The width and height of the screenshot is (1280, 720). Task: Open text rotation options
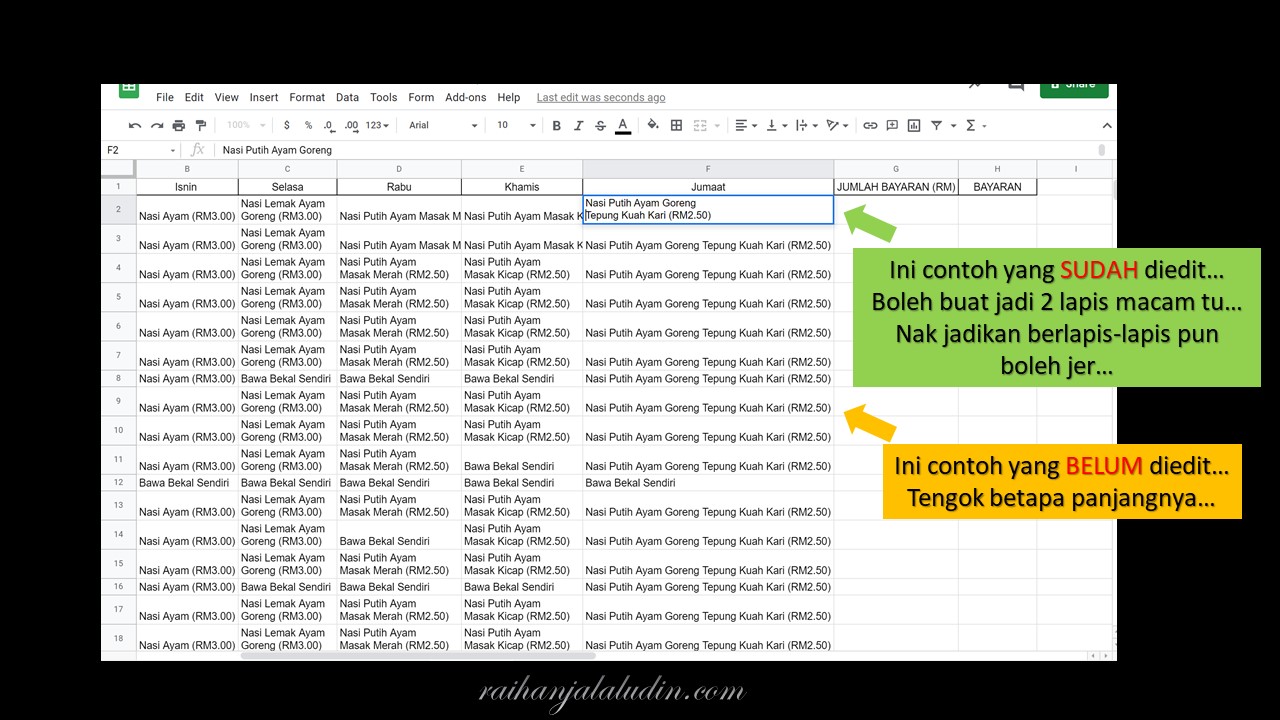tap(837, 126)
